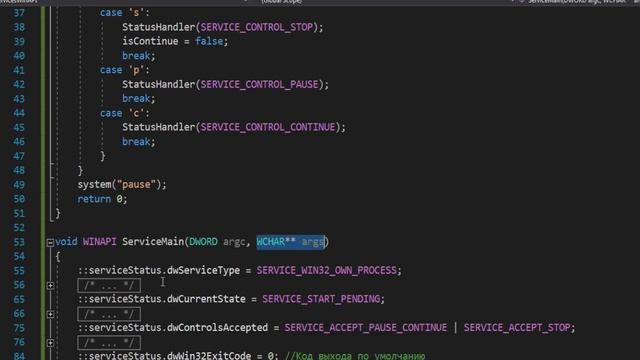Click the collapsed comment box after dwControlsAccepted line
The height and width of the screenshot is (360, 640).
click(109, 342)
